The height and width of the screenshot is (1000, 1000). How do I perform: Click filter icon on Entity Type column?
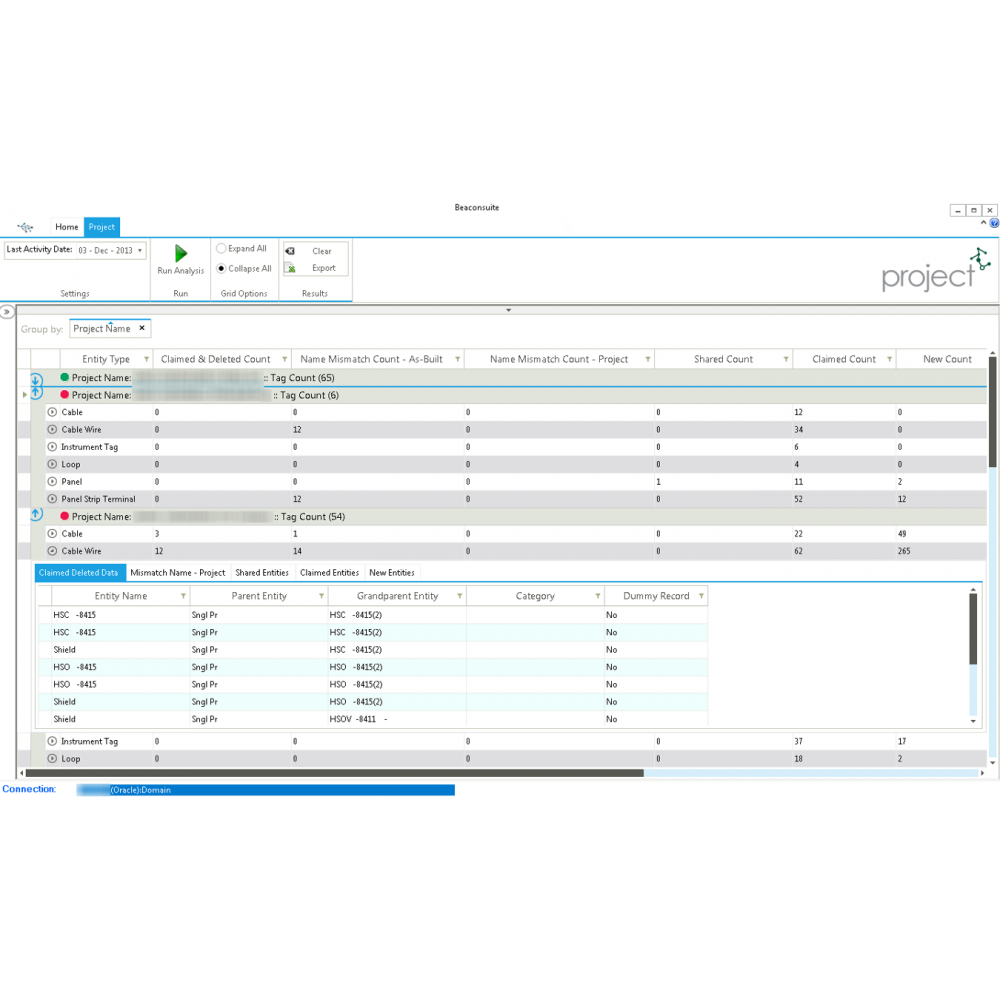coord(146,359)
